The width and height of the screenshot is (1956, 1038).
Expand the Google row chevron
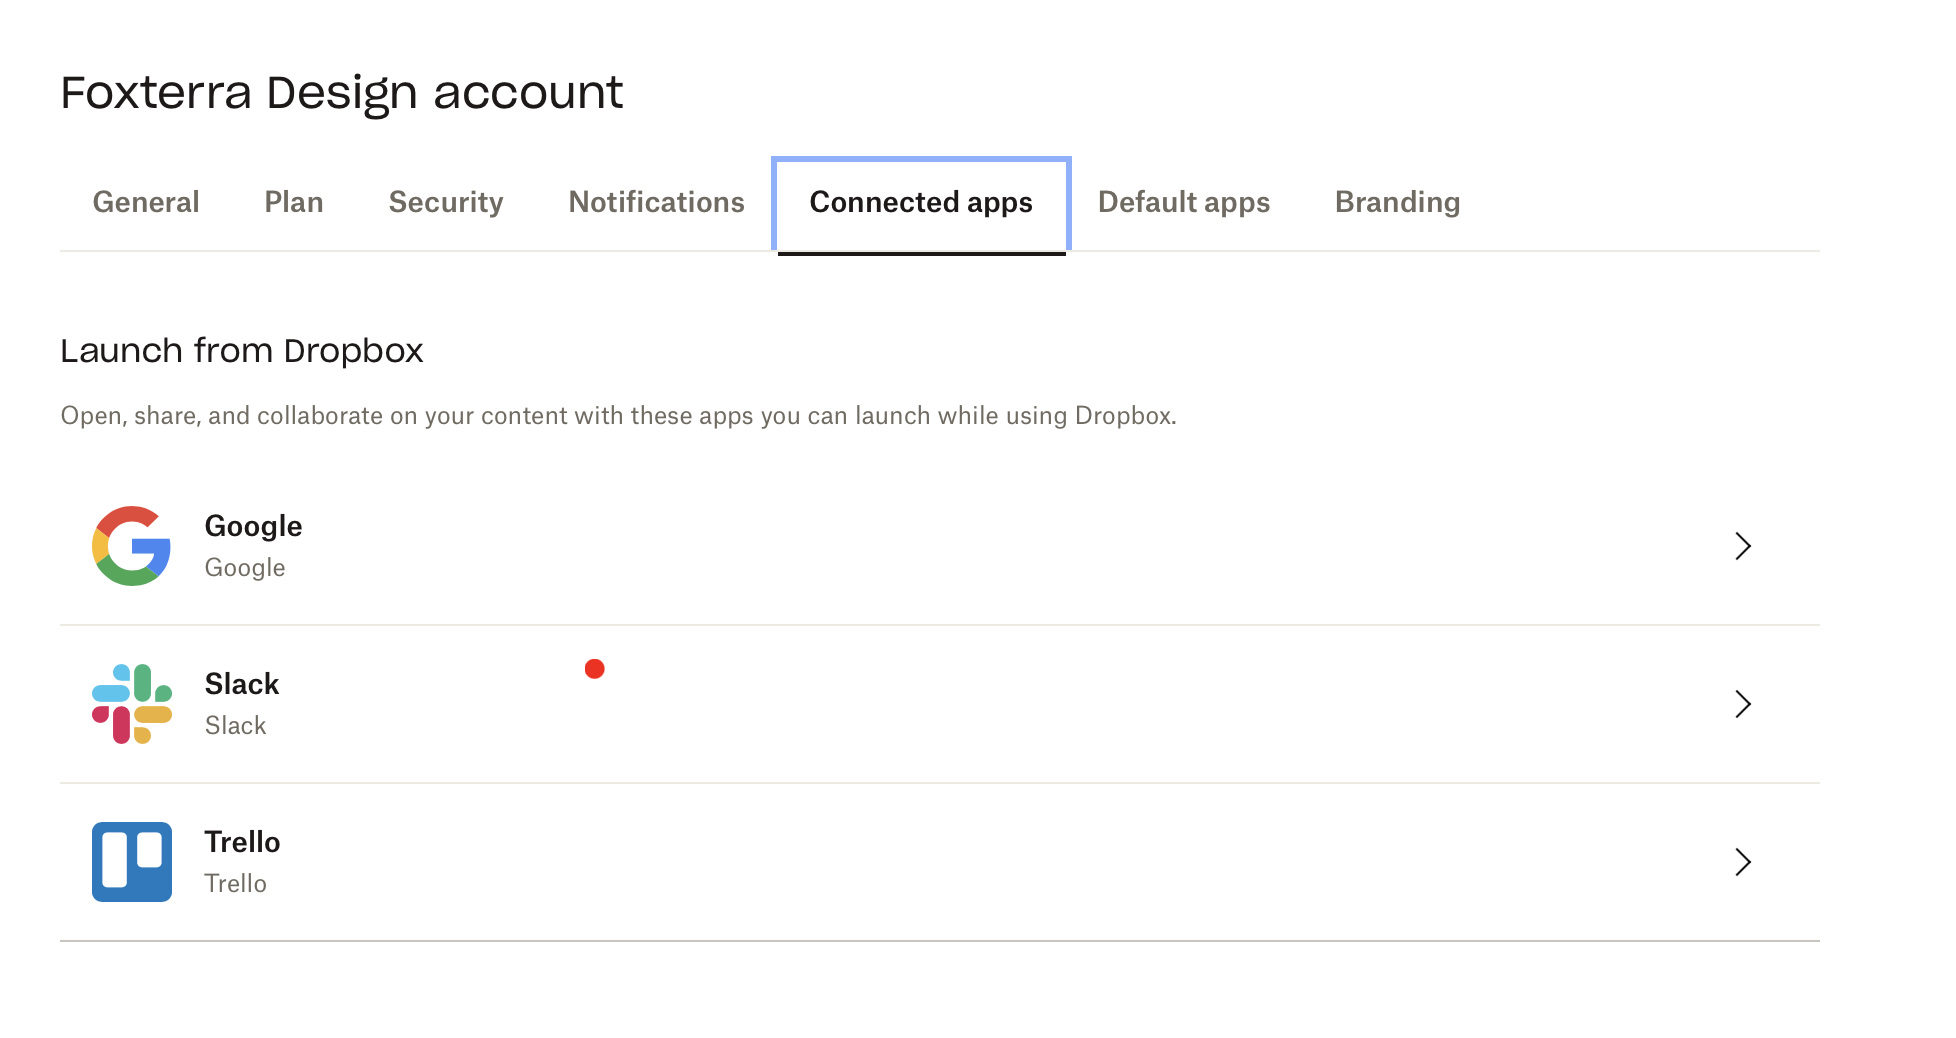(x=1743, y=546)
